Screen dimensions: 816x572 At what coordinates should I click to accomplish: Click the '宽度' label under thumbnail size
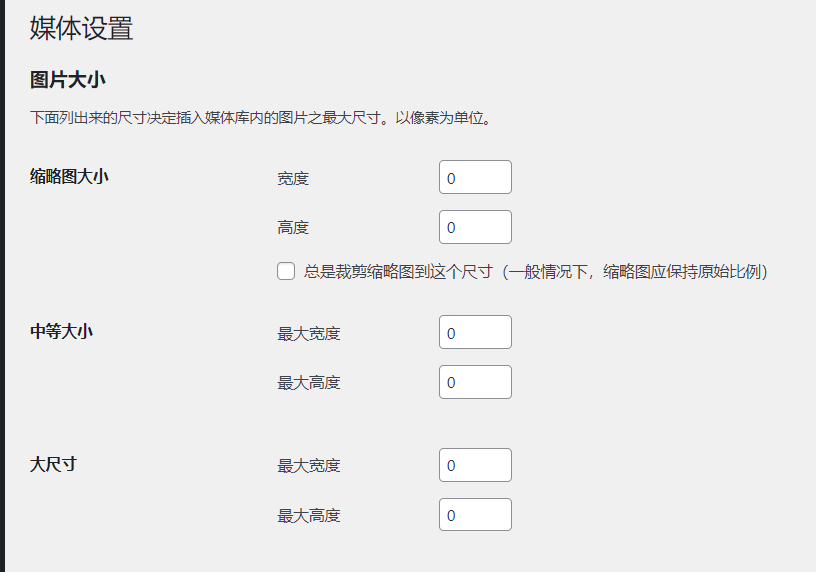point(293,178)
